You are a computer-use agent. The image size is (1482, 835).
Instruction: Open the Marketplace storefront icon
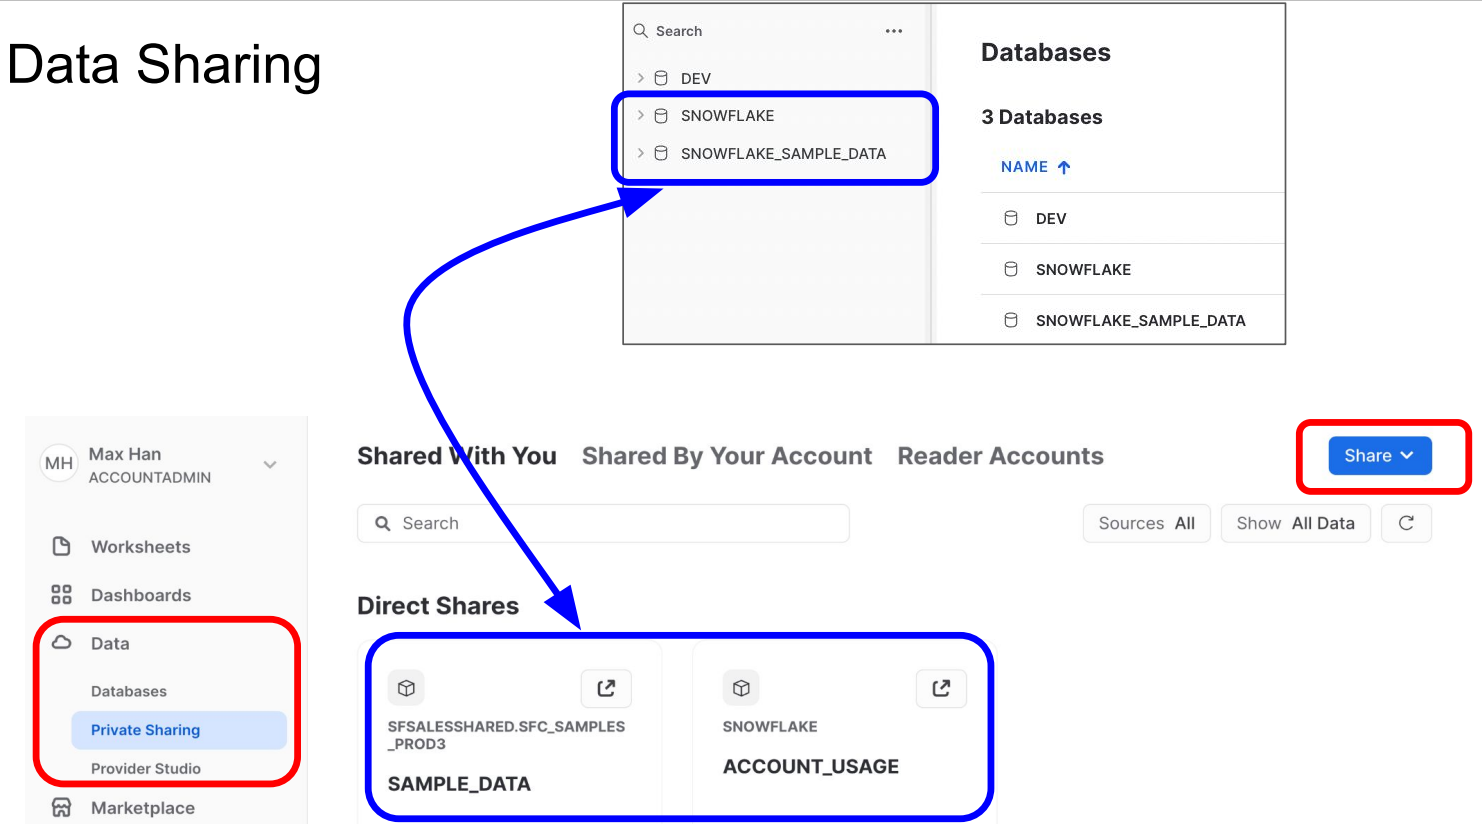click(61, 807)
